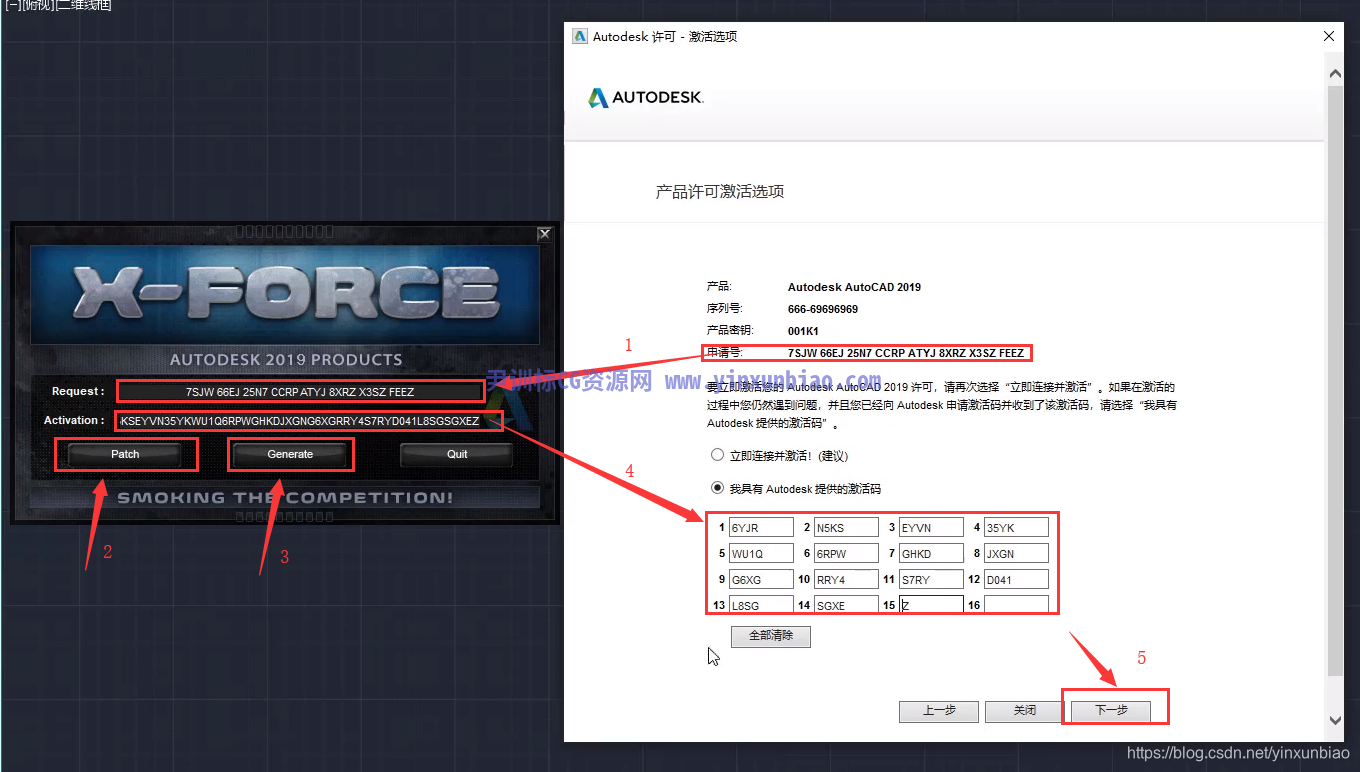Click activation code box 9 containing G6XG
The width and height of the screenshot is (1360, 772).
(761, 579)
